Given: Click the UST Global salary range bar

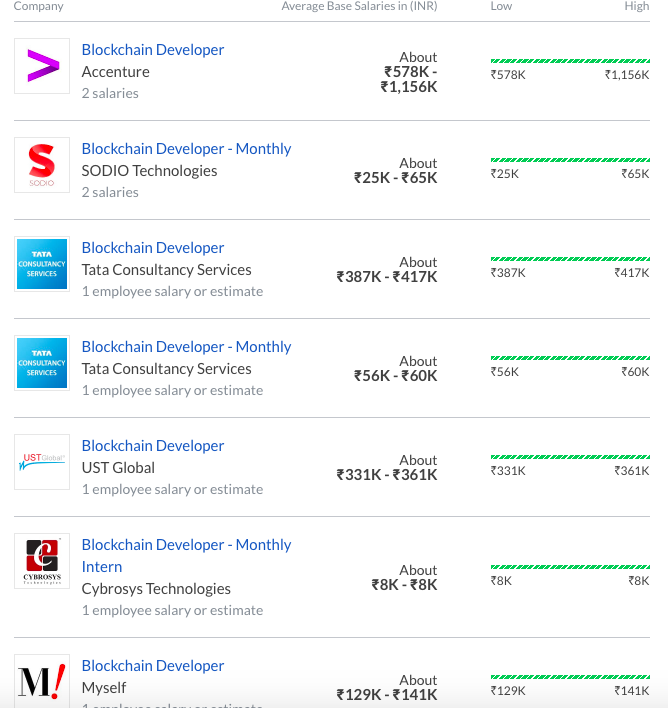Looking at the screenshot, I should (x=570, y=457).
